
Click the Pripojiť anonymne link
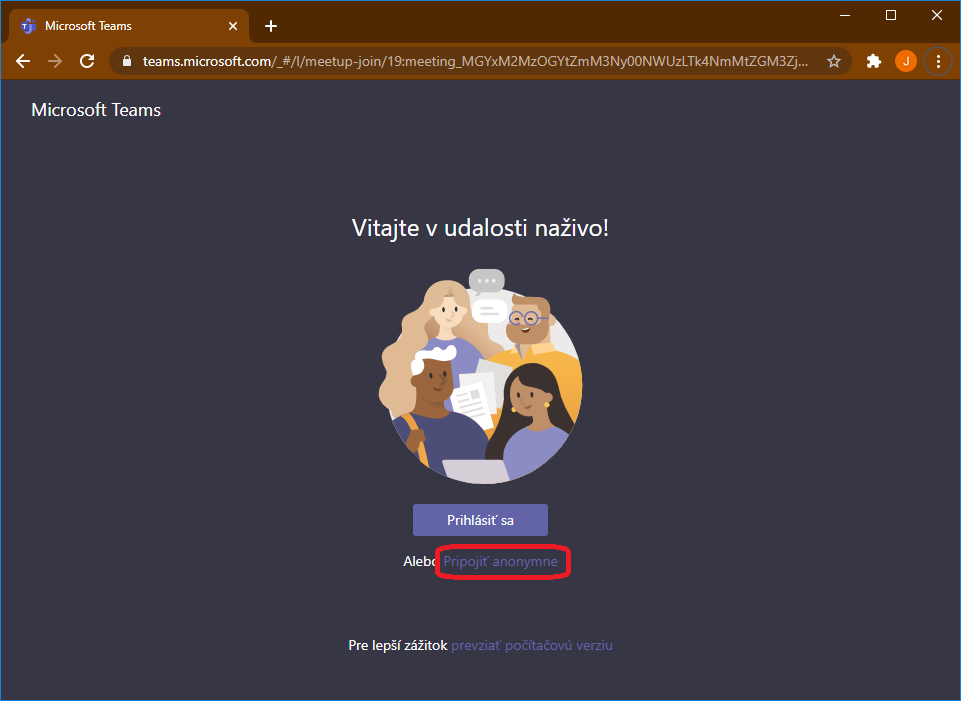point(501,562)
